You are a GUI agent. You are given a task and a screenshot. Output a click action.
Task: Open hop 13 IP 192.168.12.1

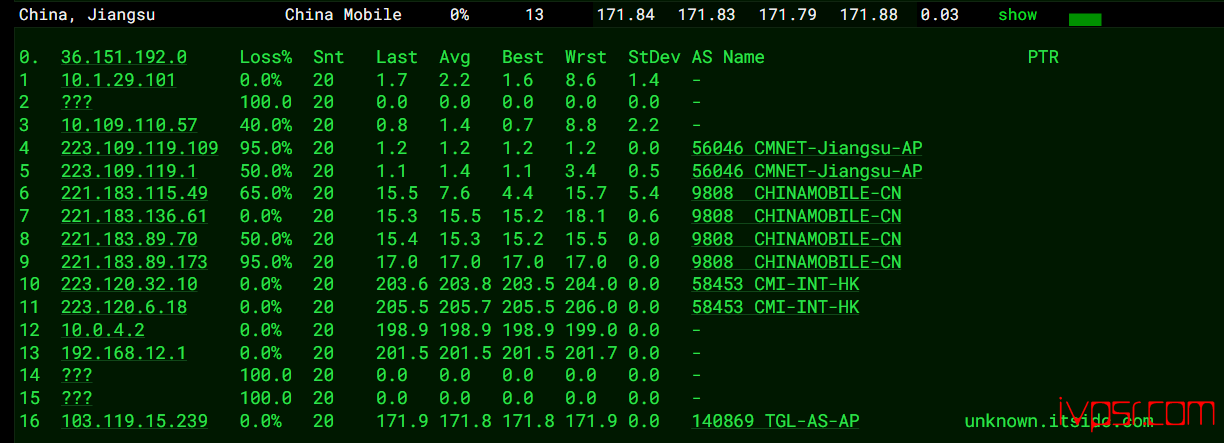click(x=124, y=353)
